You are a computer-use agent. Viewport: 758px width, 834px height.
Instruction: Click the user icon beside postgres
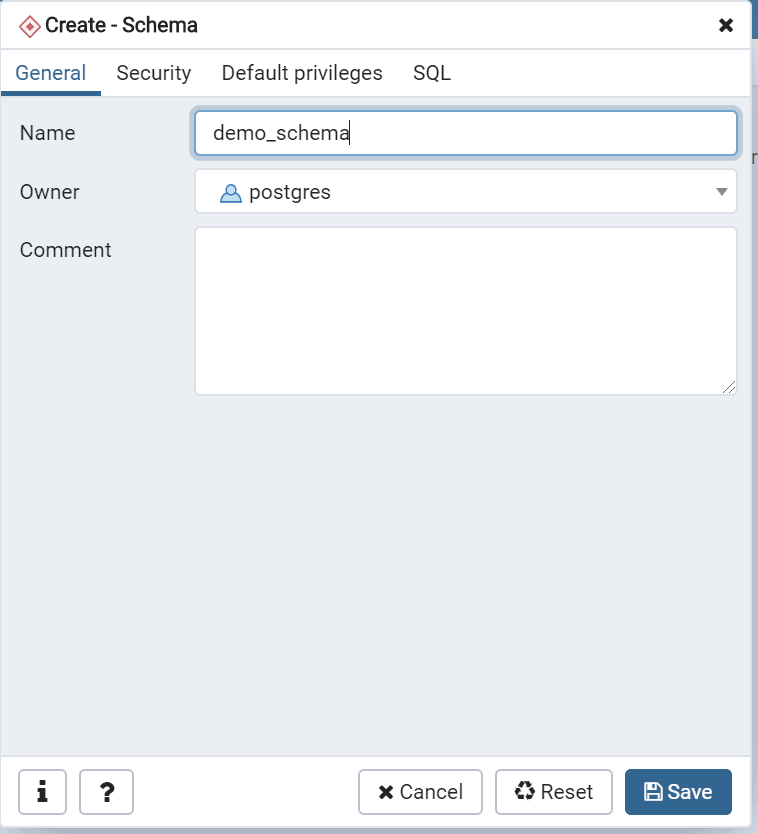(231, 193)
